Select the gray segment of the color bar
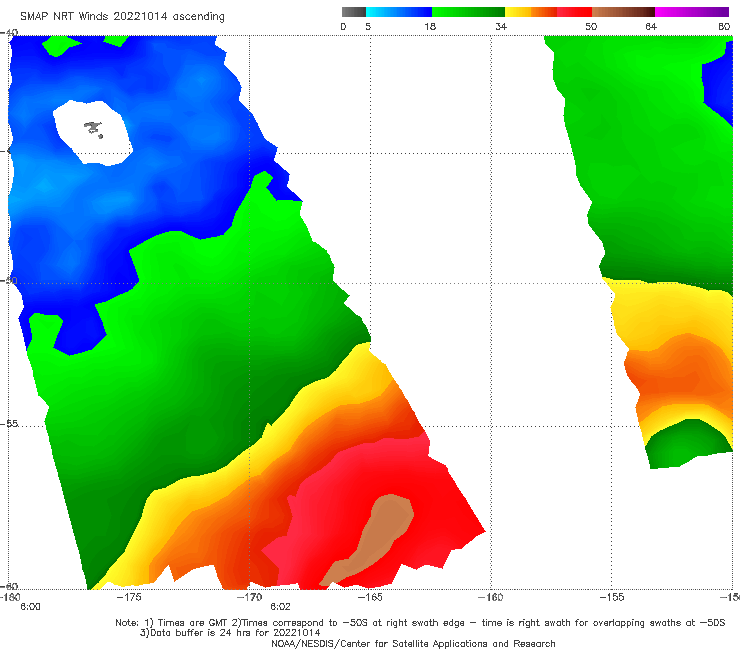The height and width of the screenshot is (650, 740). (x=353, y=12)
